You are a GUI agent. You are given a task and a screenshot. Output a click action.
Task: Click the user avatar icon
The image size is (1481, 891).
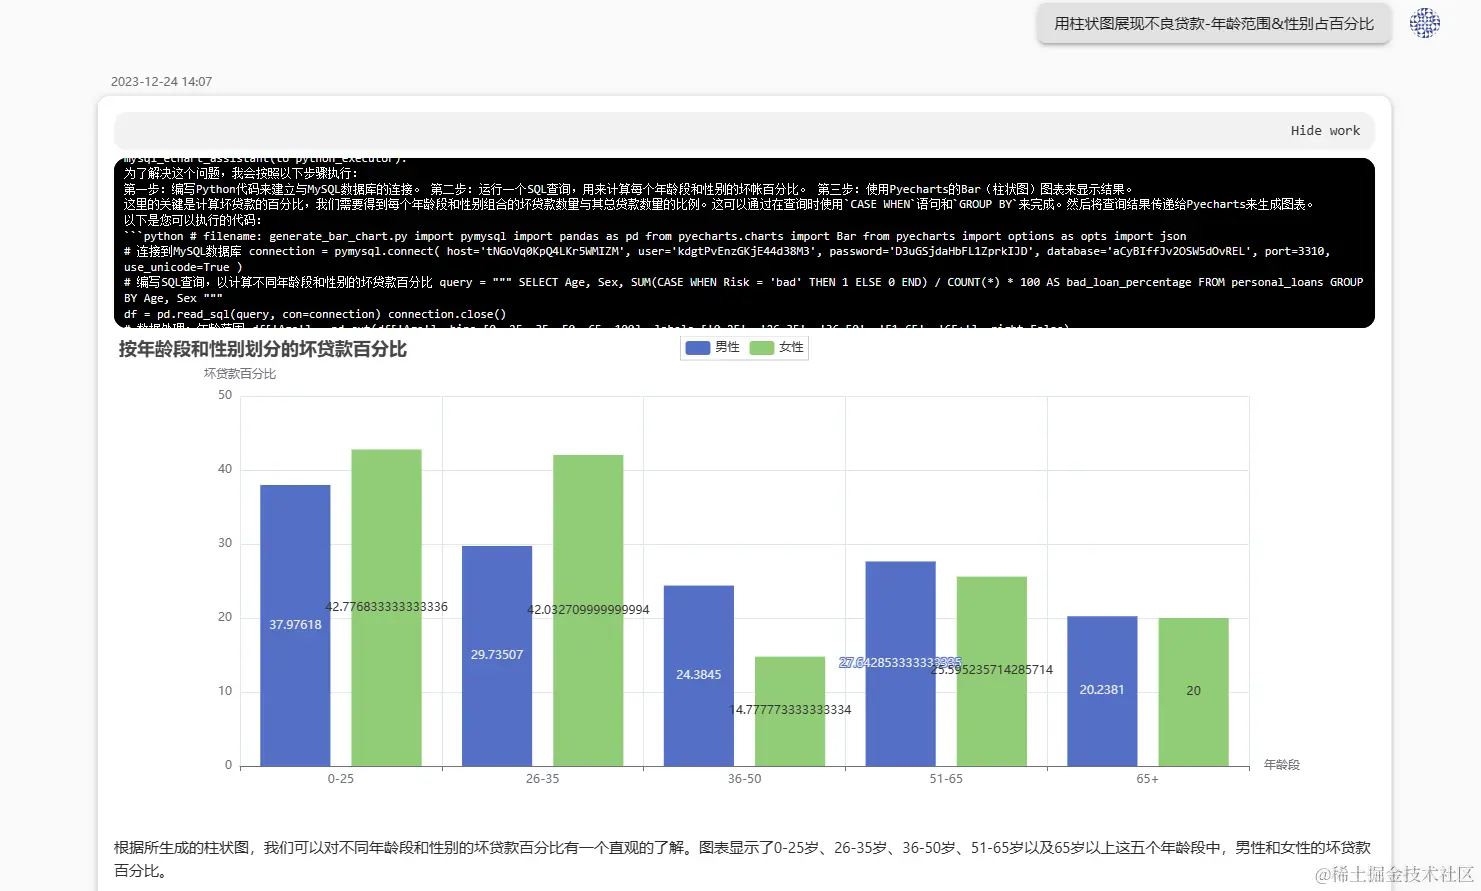coord(1424,23)
